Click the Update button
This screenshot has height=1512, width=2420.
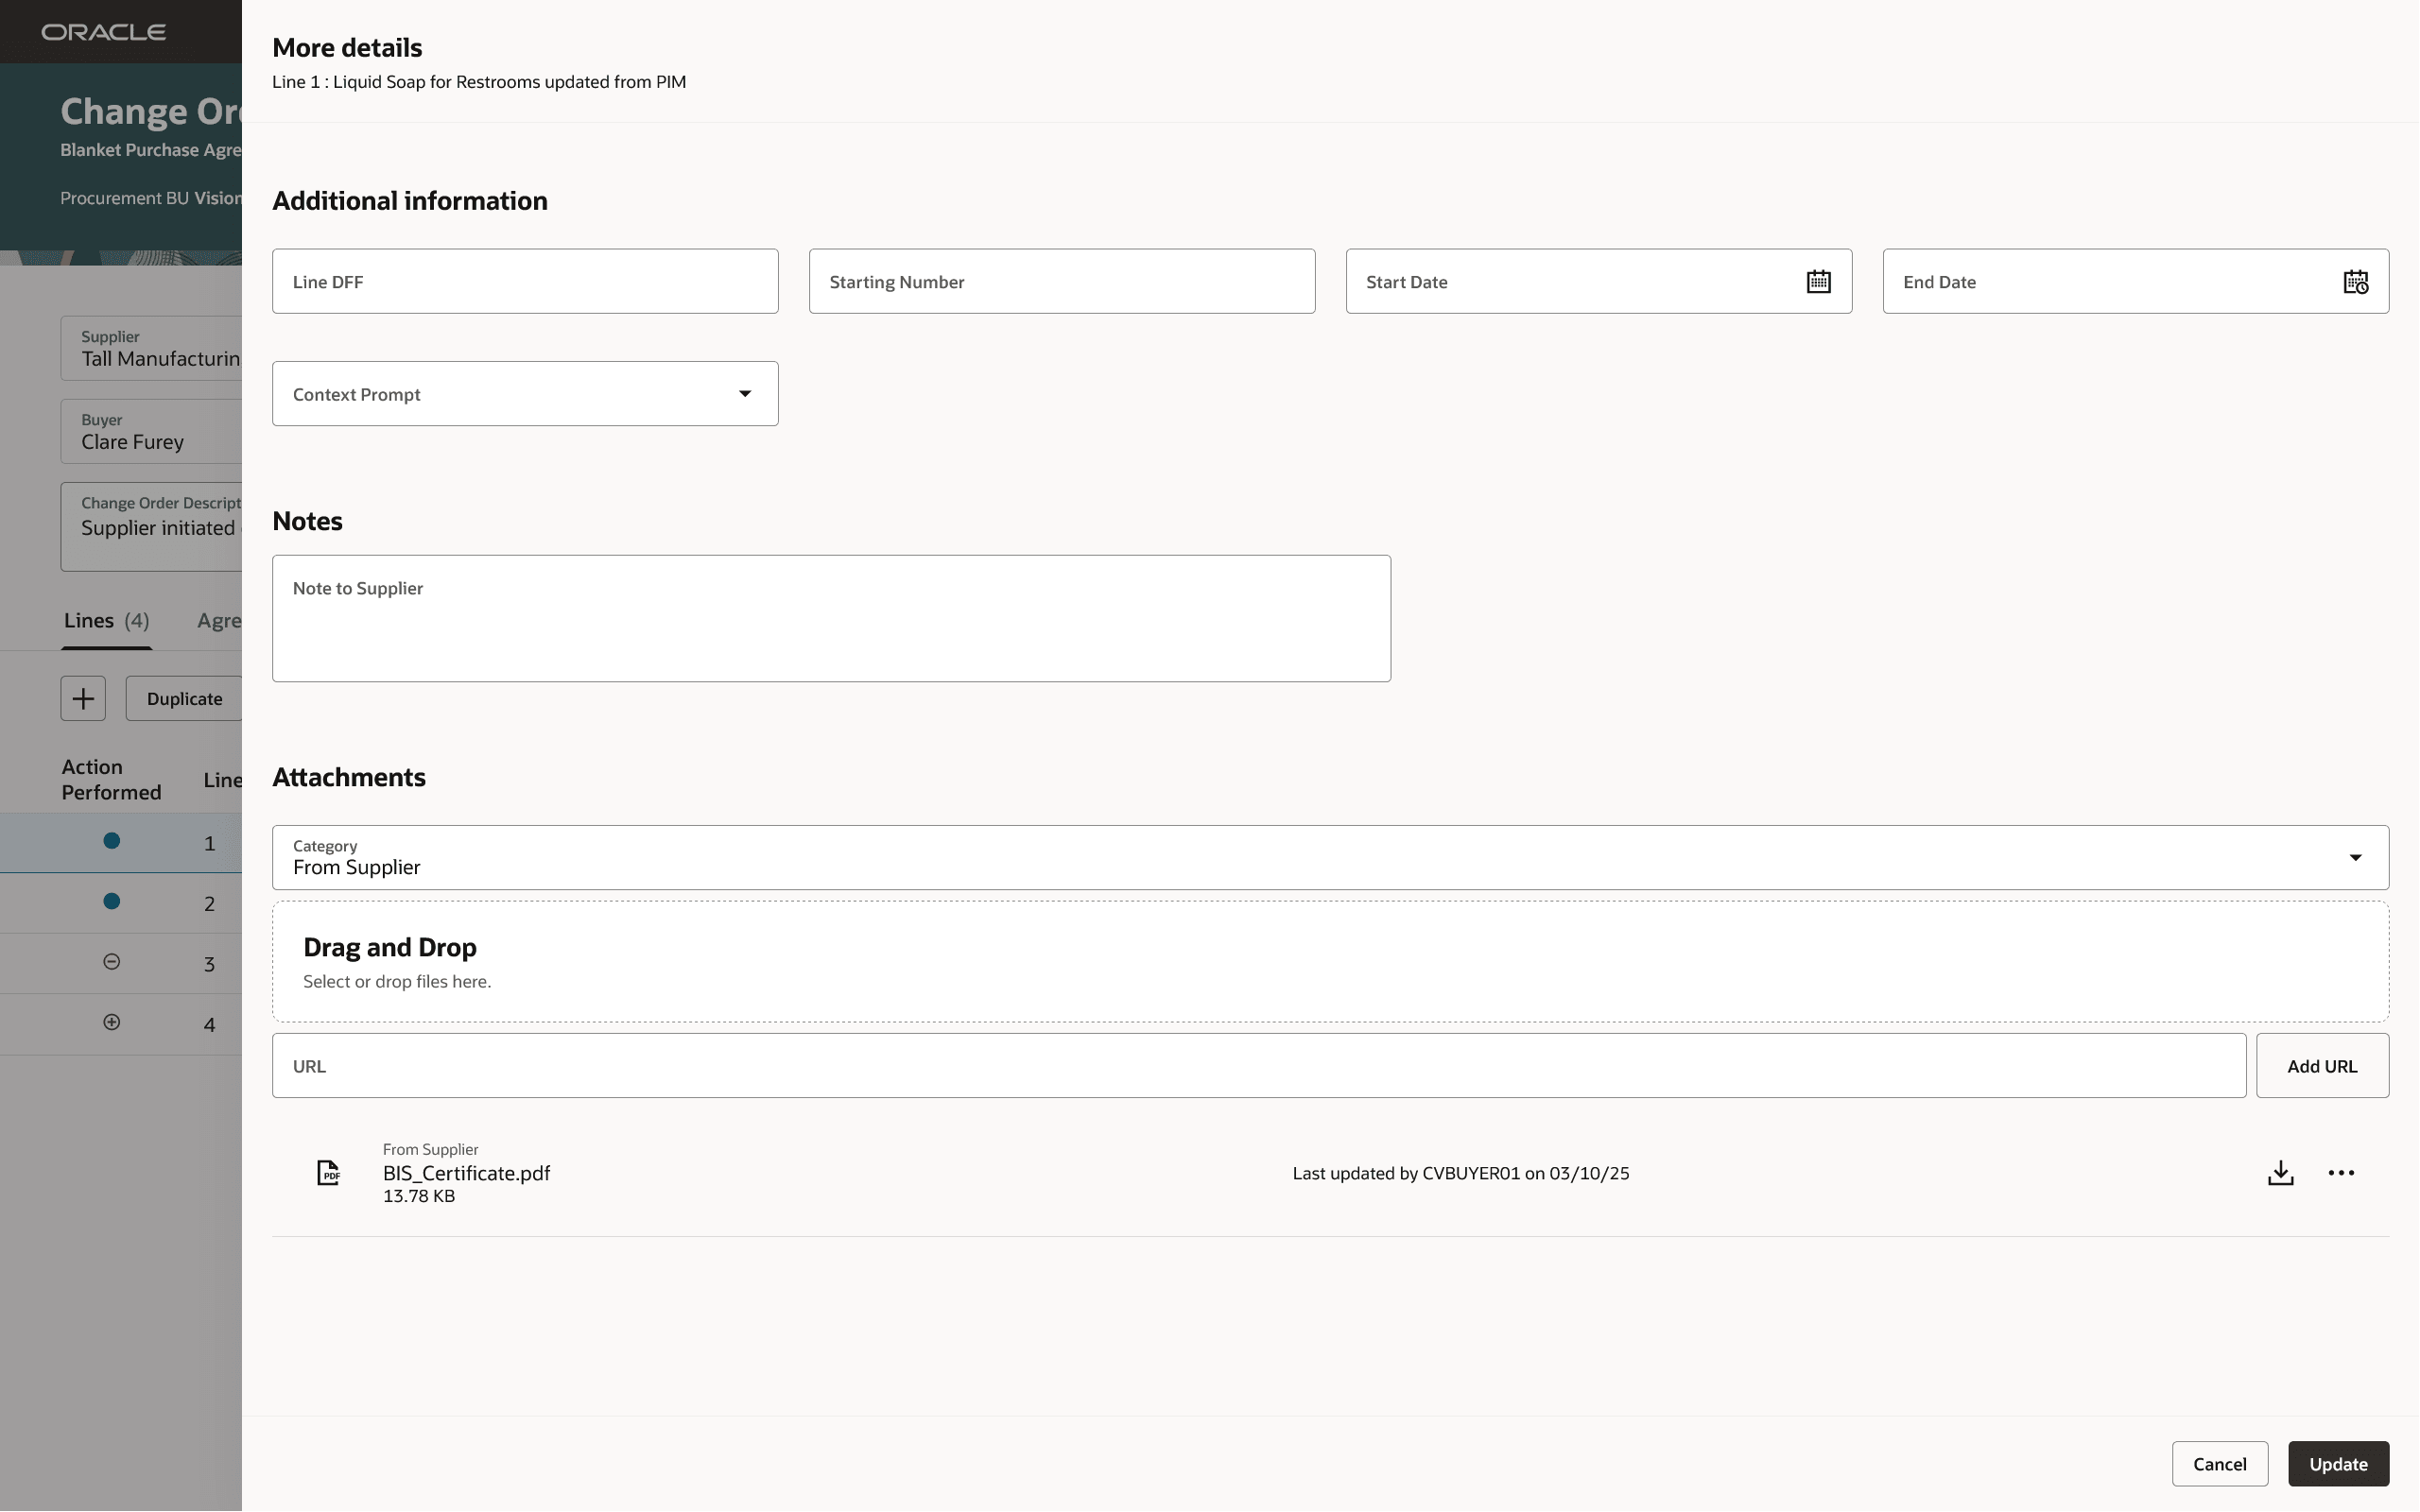[x=2338, y=1464]
